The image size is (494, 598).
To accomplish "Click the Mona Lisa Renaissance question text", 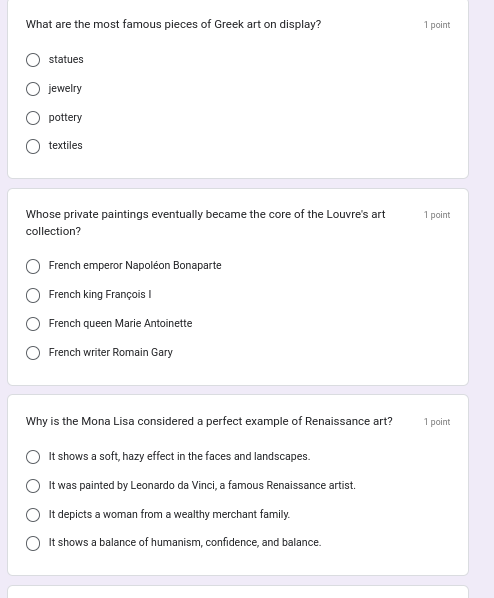I will [x=209, y=421].
